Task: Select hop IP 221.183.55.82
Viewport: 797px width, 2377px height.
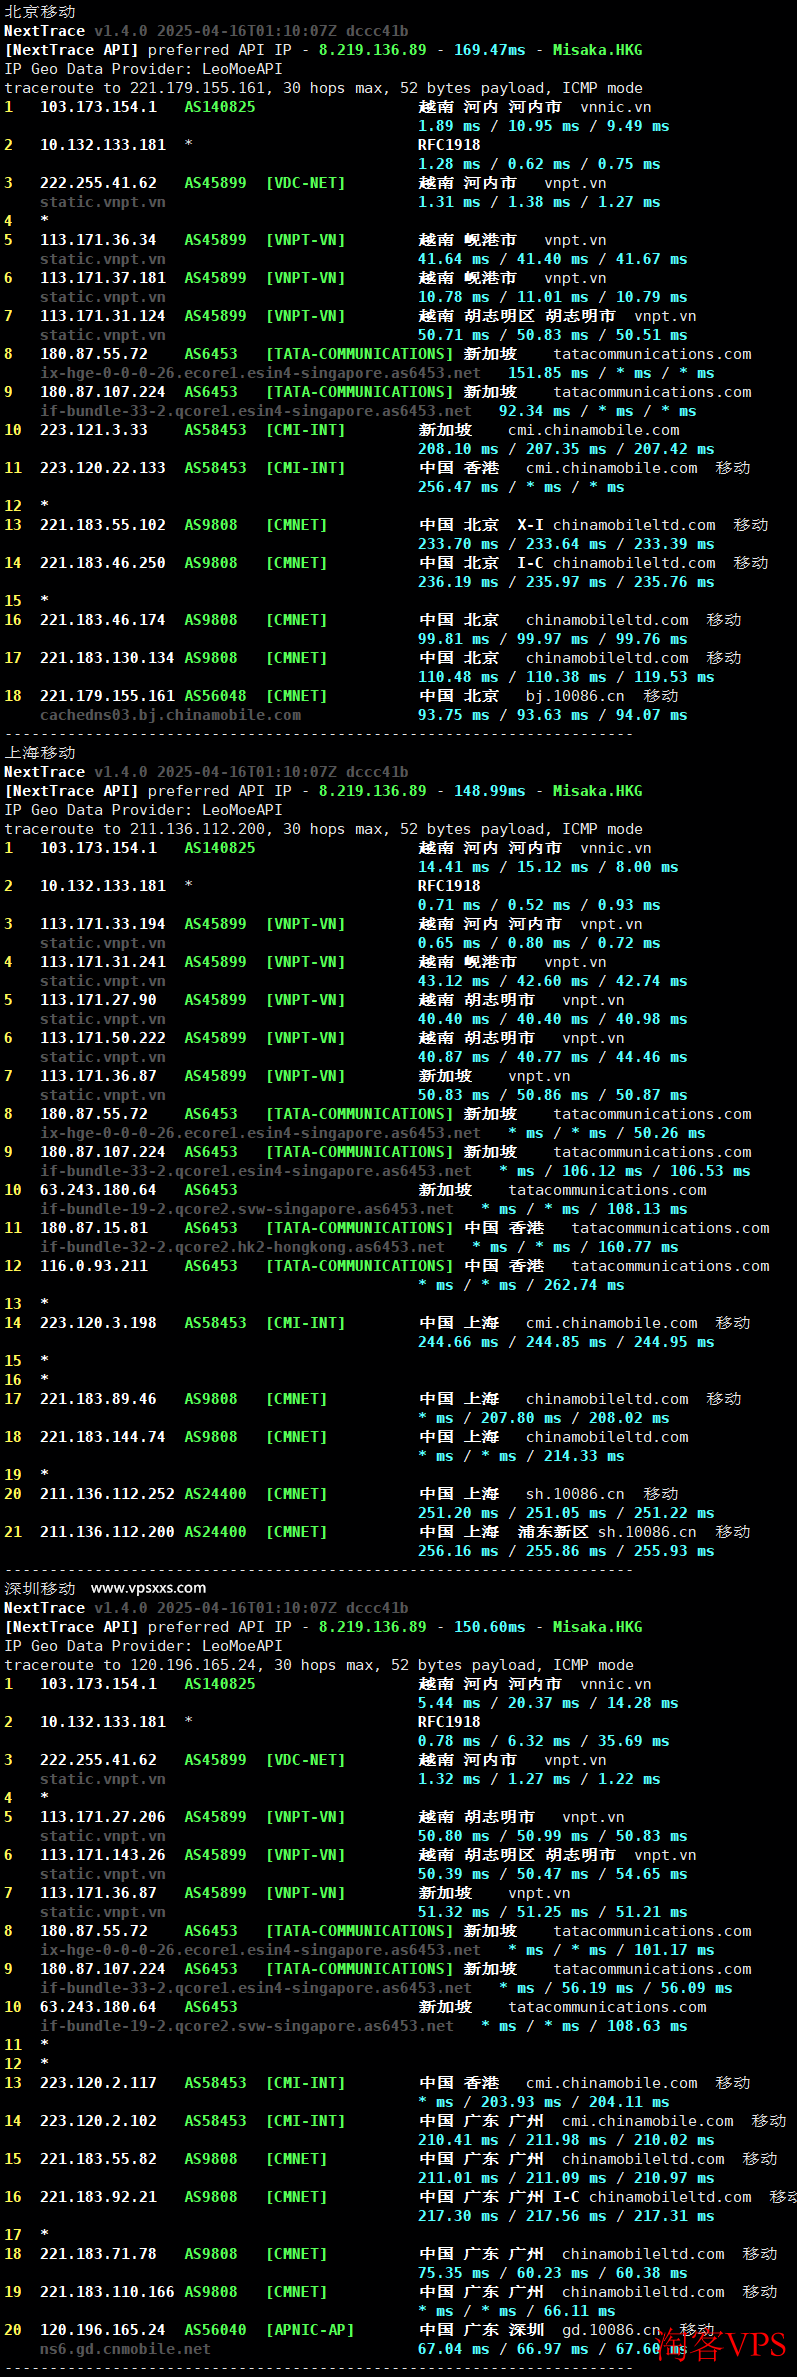Action: point(98,2159)
